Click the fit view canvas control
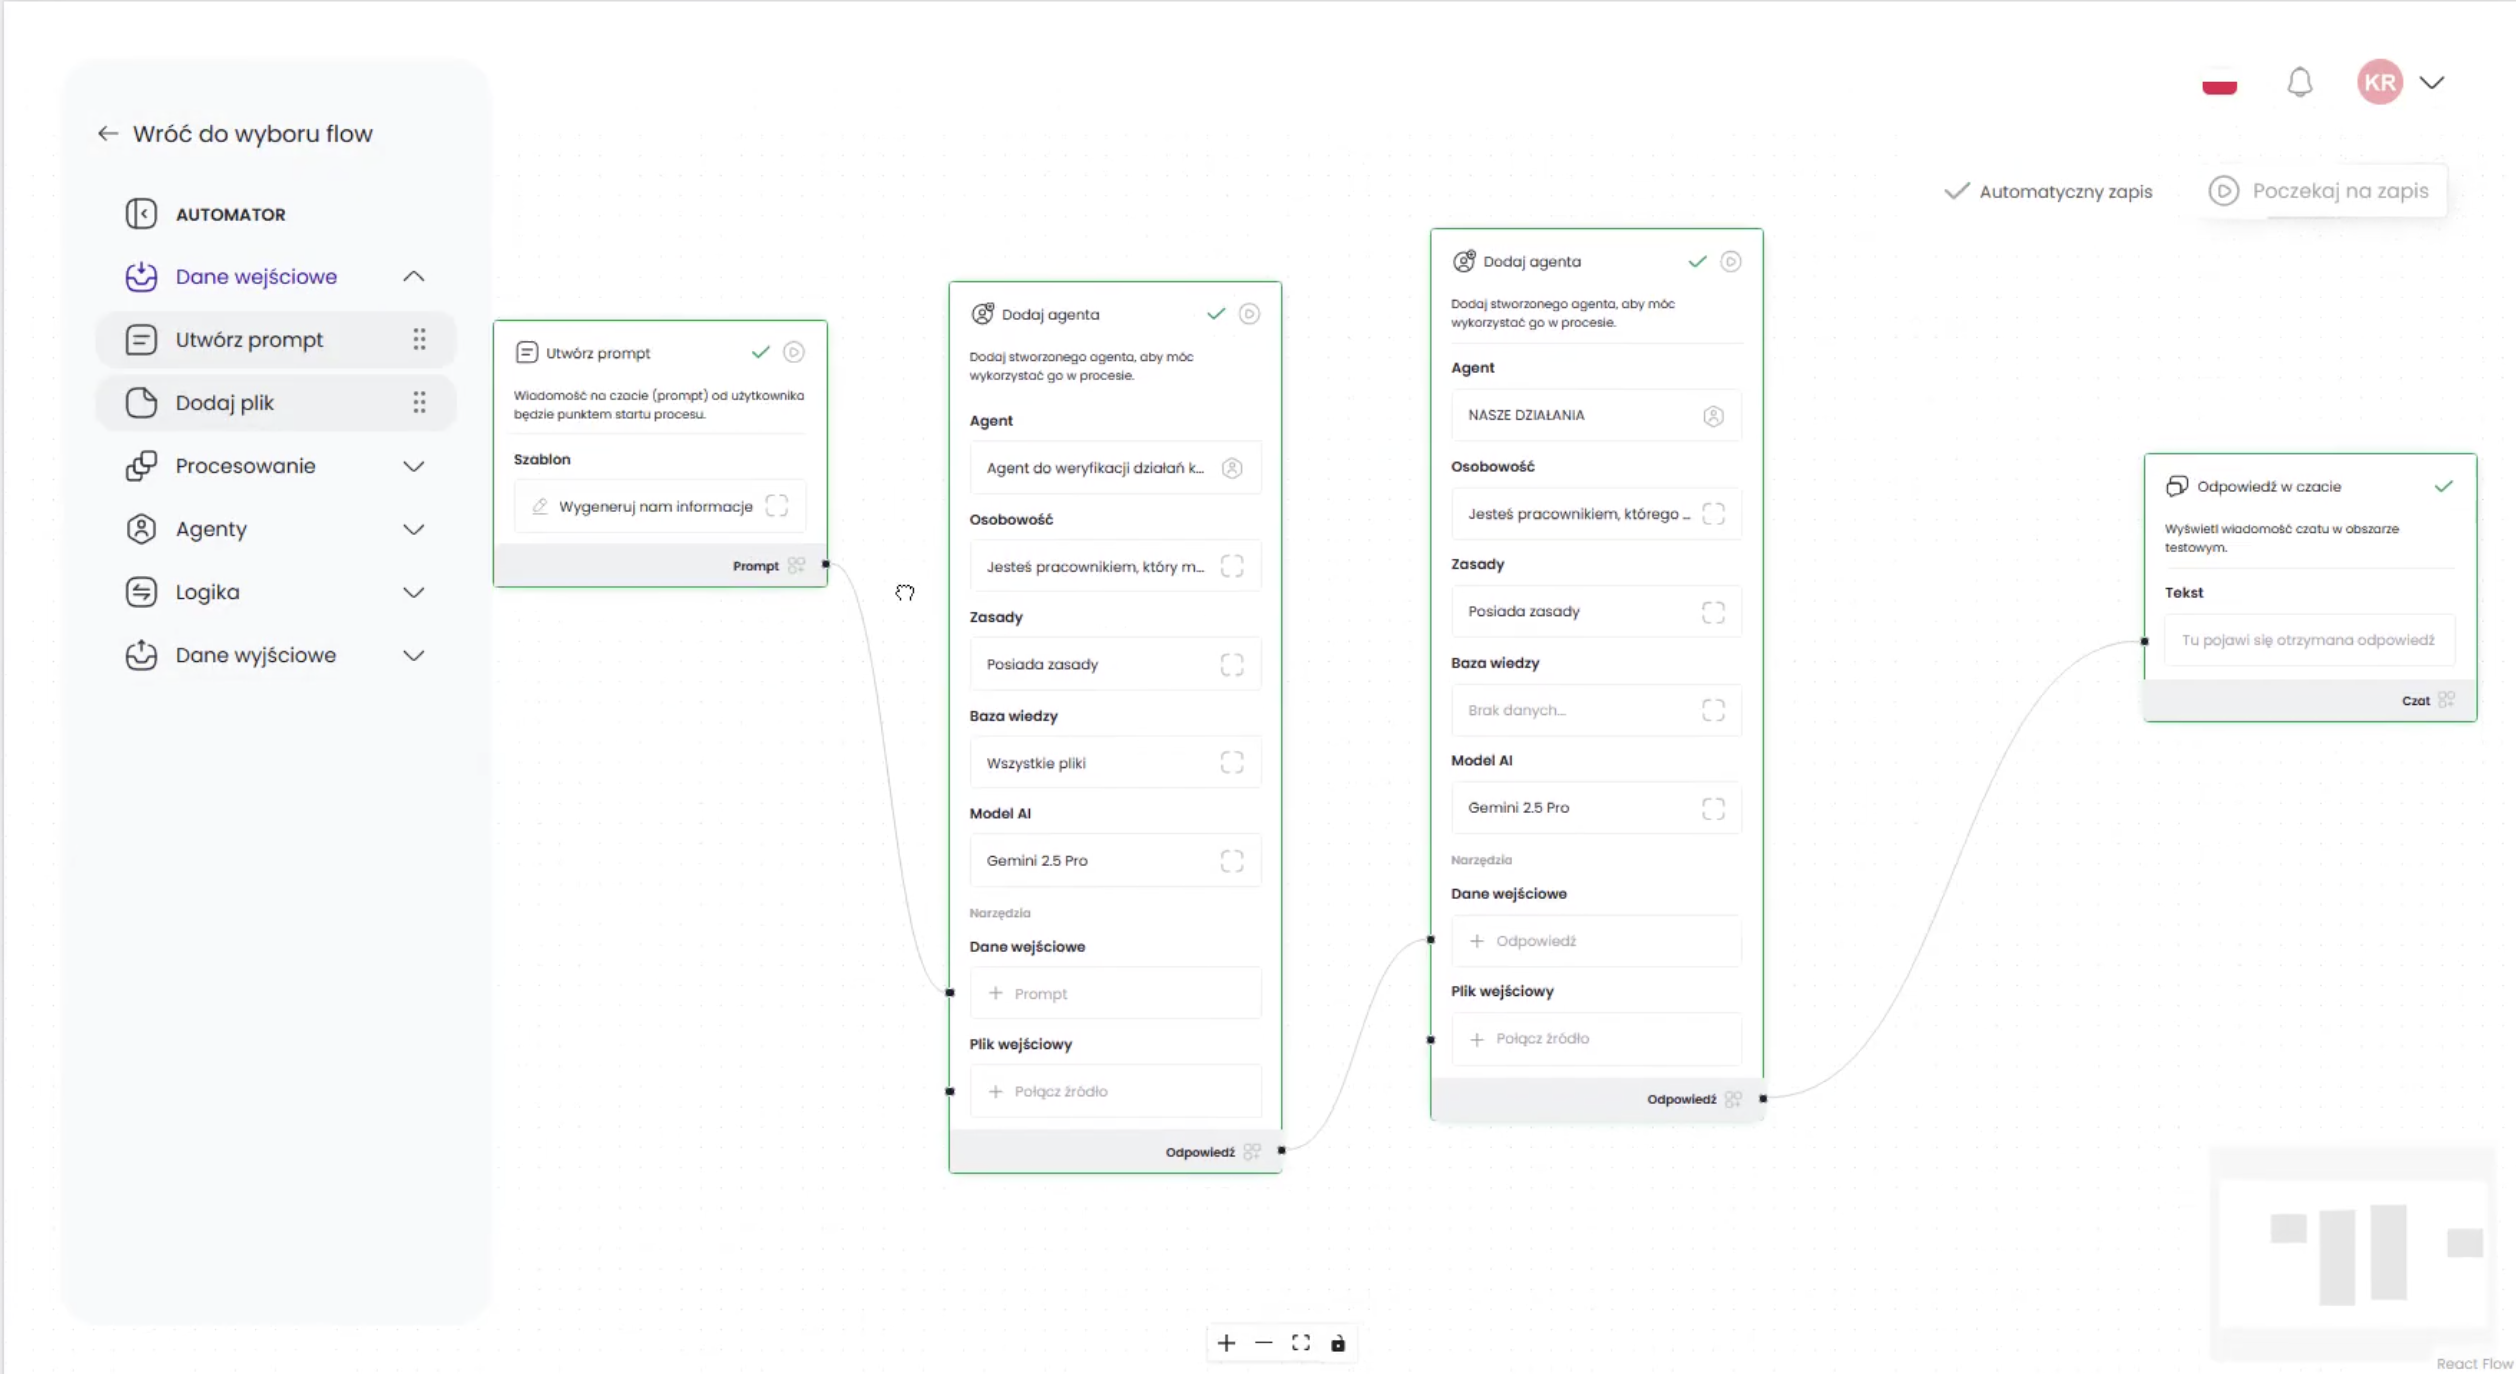 coord(1300,1343)
